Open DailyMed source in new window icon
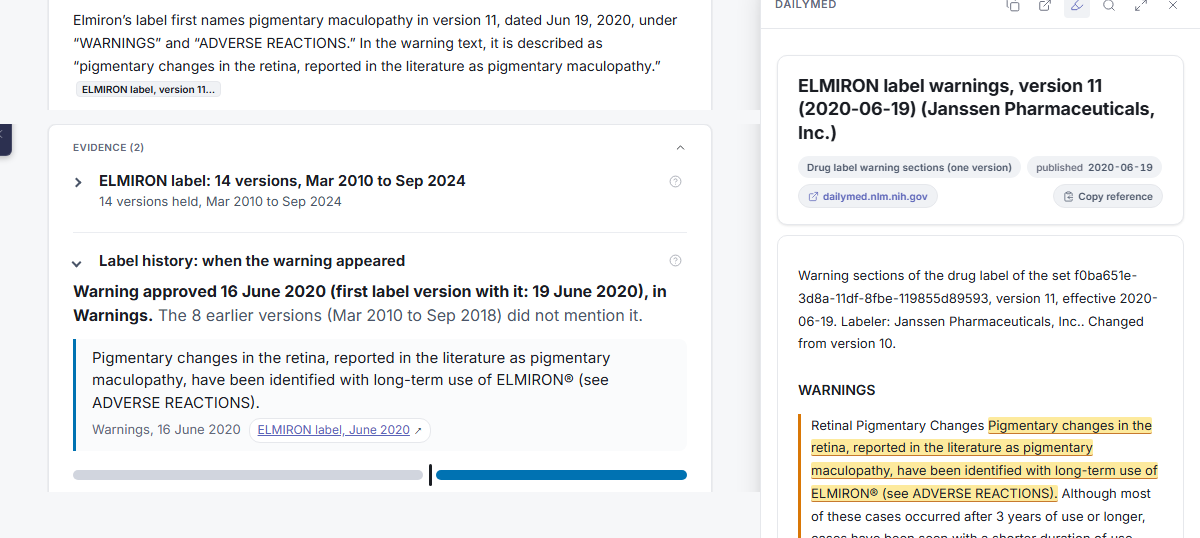This screenshot has height=538, width=1200. (x=1045, y=6)
